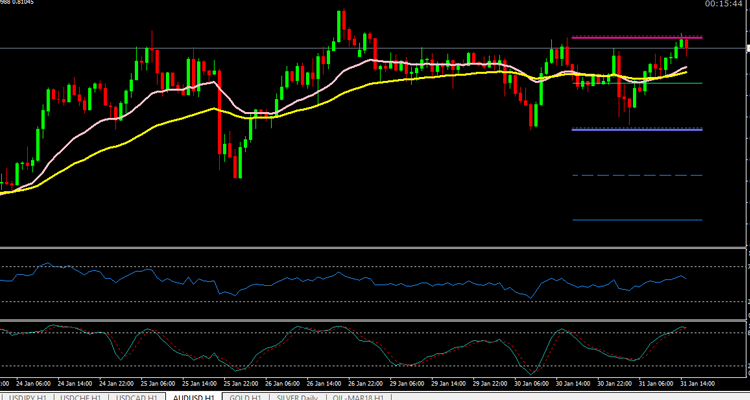Switch to the USDJPY H1 chart tab
This screenshot has height=400, width=750.
27,396
